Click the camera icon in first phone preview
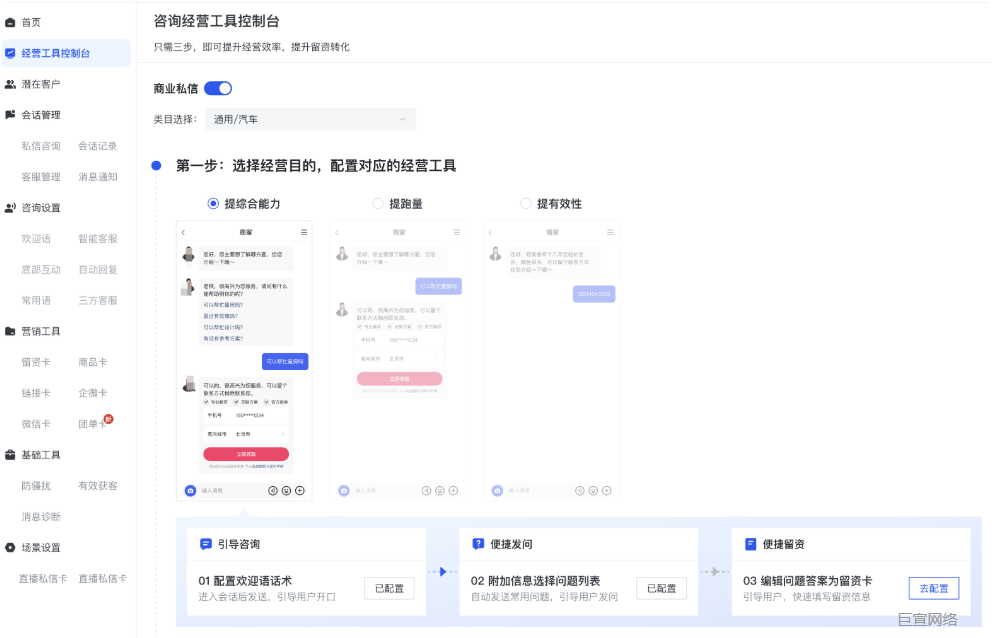Viewport: 992px width, 638px height. click(190, 491)
